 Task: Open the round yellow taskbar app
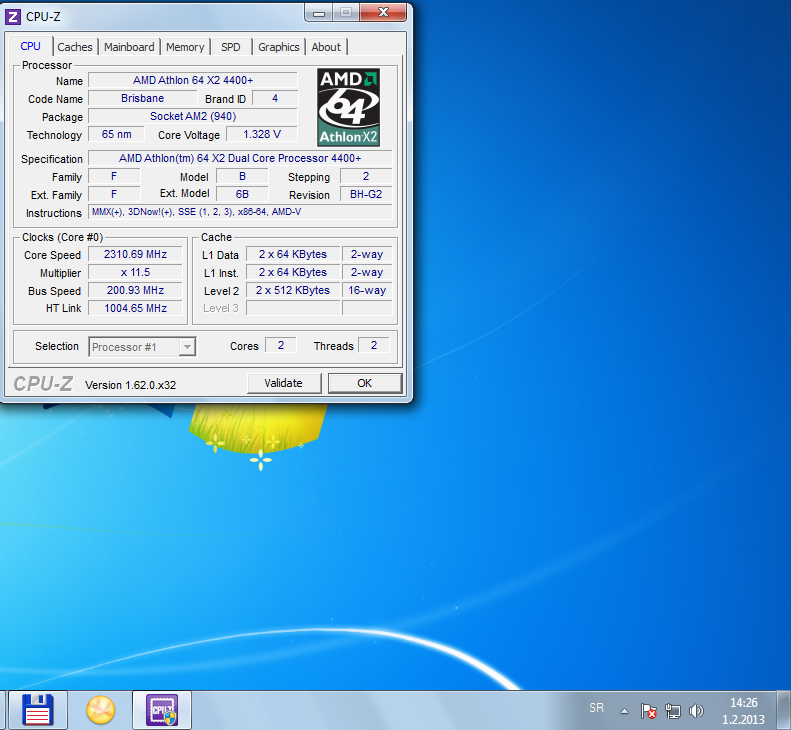(x=100, y=710)
